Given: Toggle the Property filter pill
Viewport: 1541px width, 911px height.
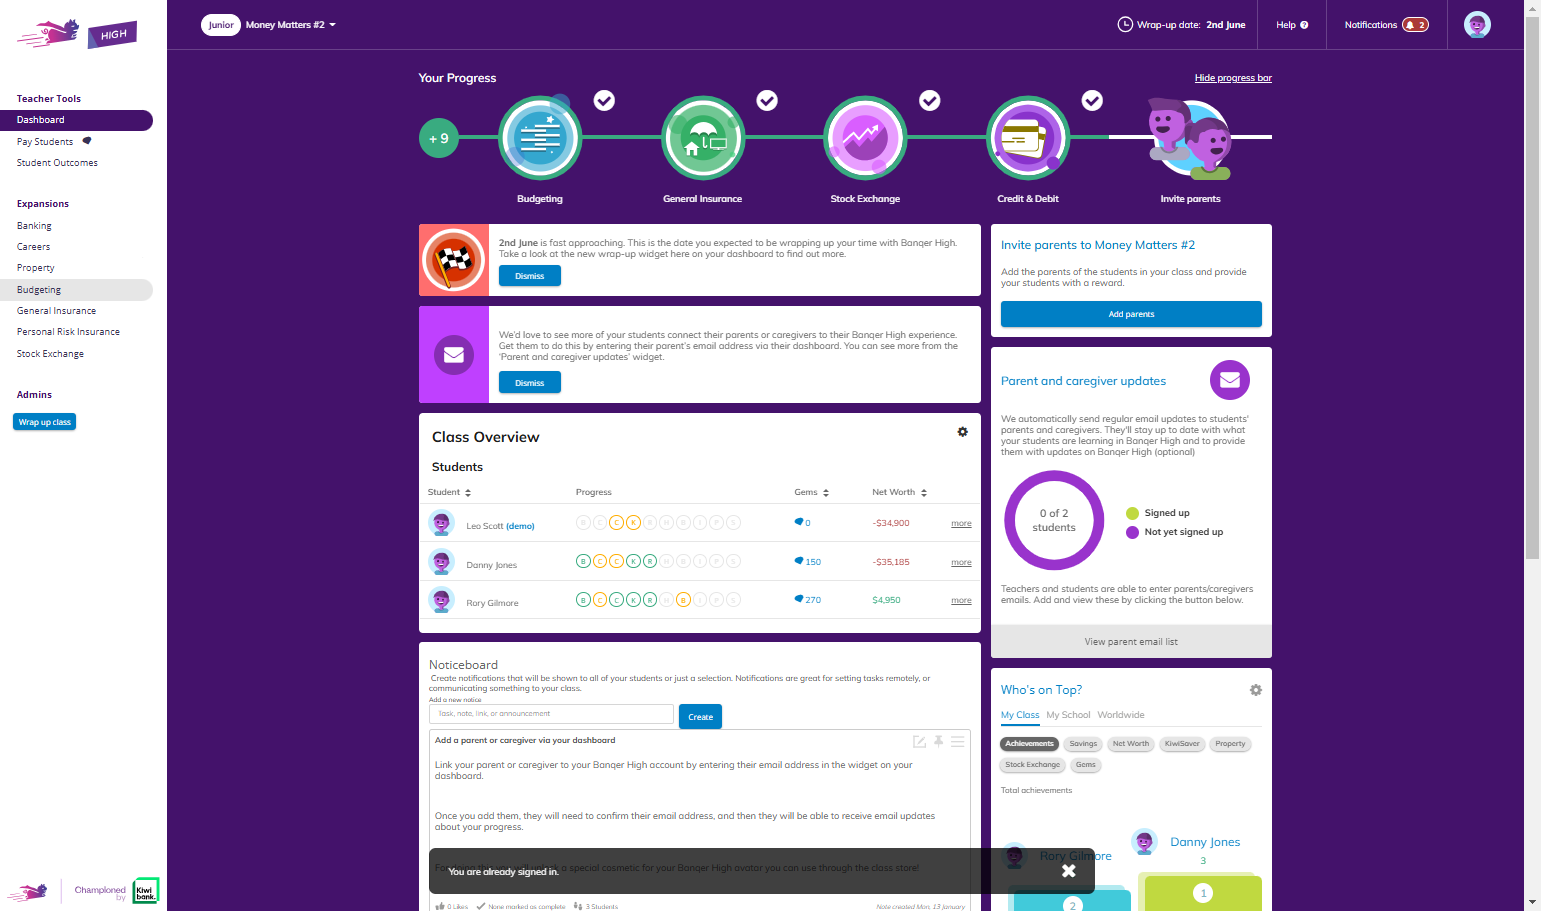Looking at the screenshot, I should tap(1230, 744).
